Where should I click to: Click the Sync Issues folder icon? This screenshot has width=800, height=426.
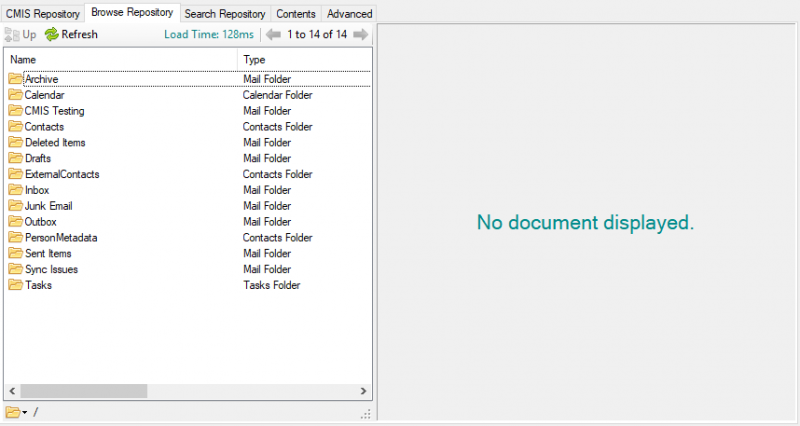click(15, 269)
